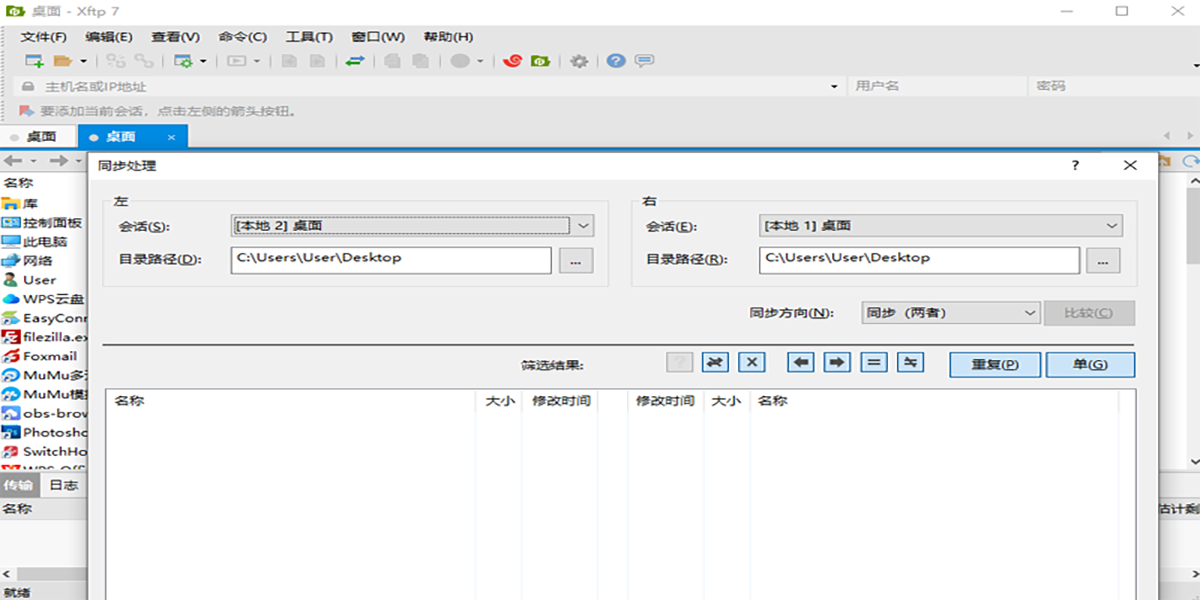The width and height of the screenshot is (1200, 600).
Task: Click the dialog help question mark
Action: (1076, 166)
